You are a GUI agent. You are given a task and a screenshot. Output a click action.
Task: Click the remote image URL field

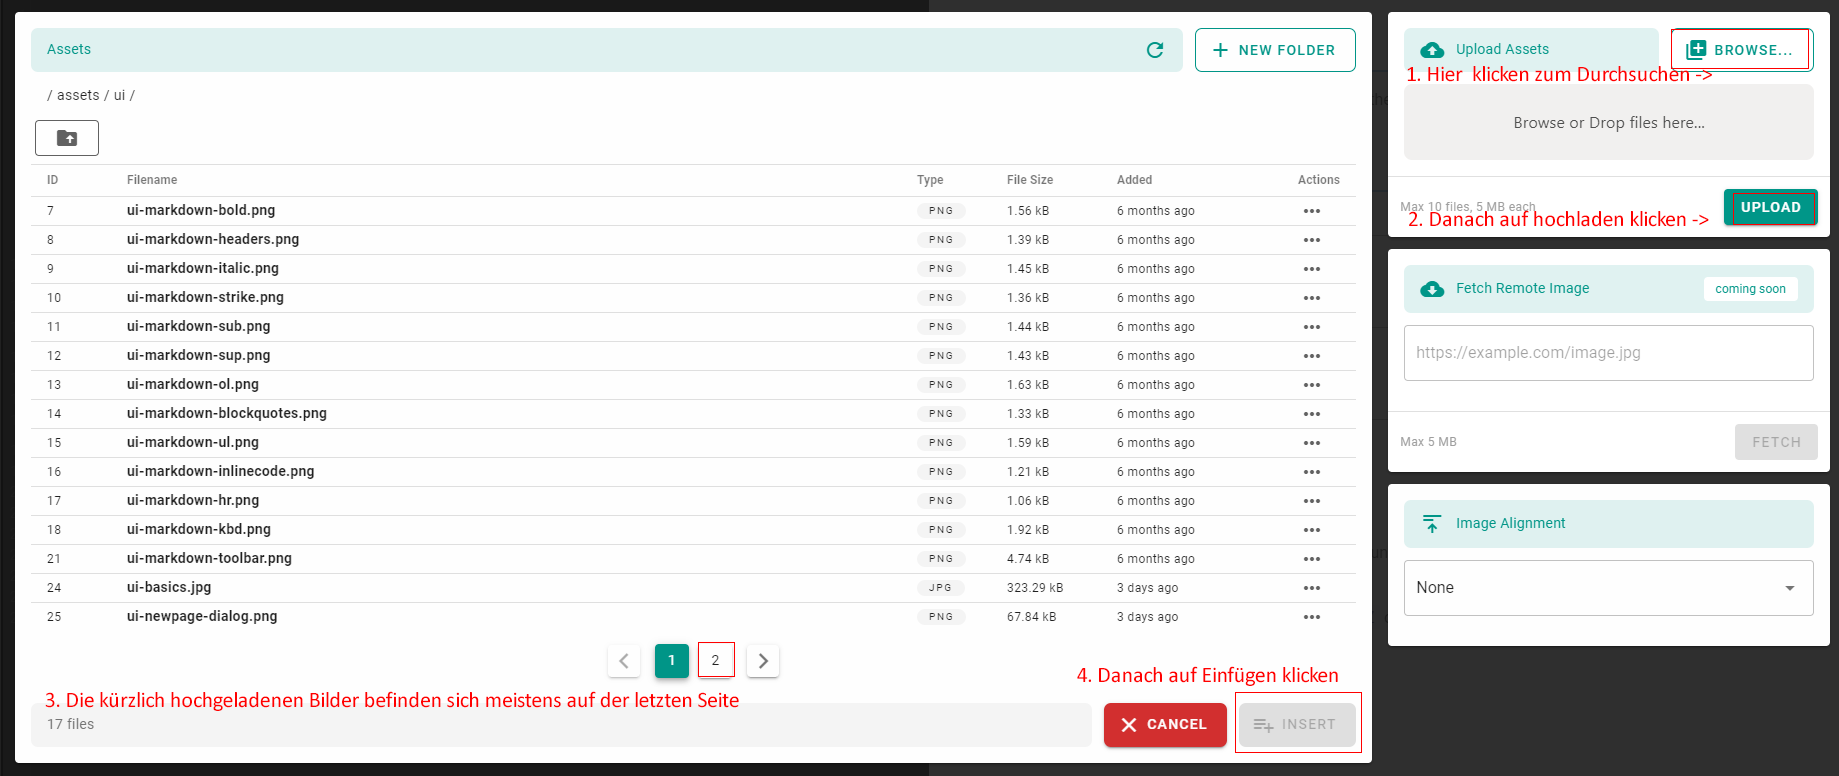1608,353
